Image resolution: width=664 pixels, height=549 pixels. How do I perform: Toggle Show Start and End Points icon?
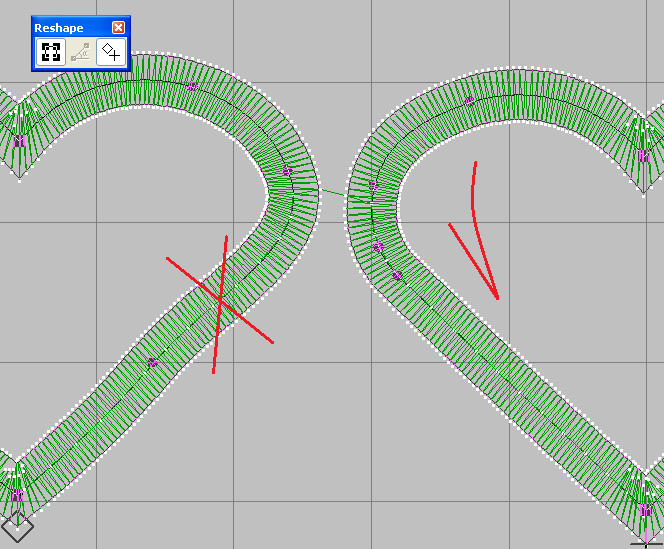(111, 52)
